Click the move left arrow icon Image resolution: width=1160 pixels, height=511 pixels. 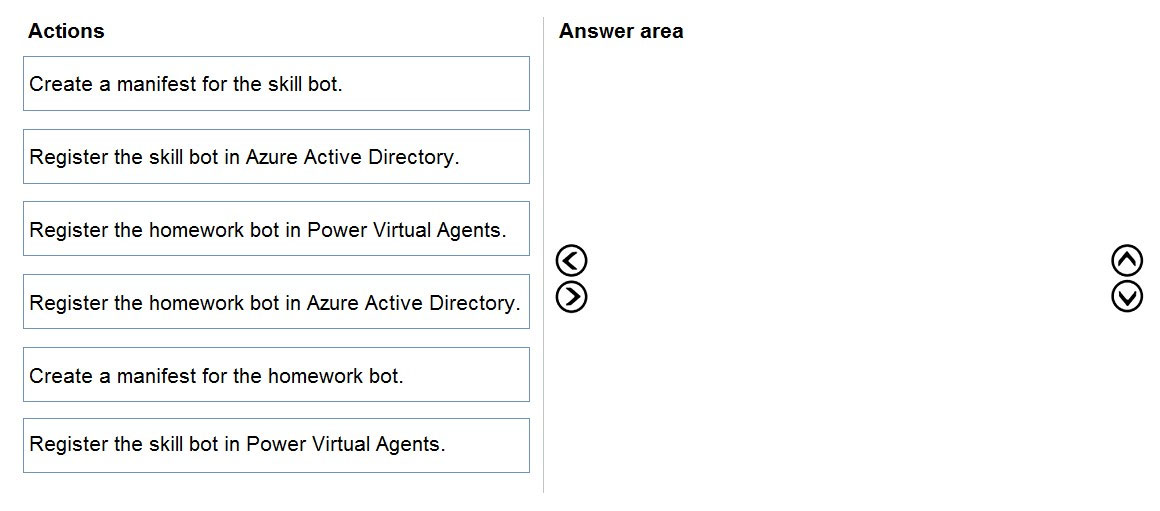(x=570, y=260)
